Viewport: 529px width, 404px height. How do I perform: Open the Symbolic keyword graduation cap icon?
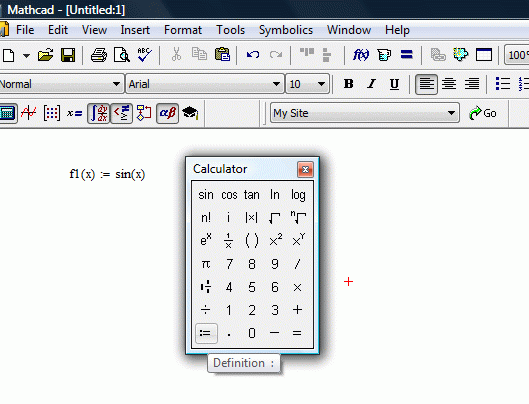pyautogui.click(x=190, y=113)
